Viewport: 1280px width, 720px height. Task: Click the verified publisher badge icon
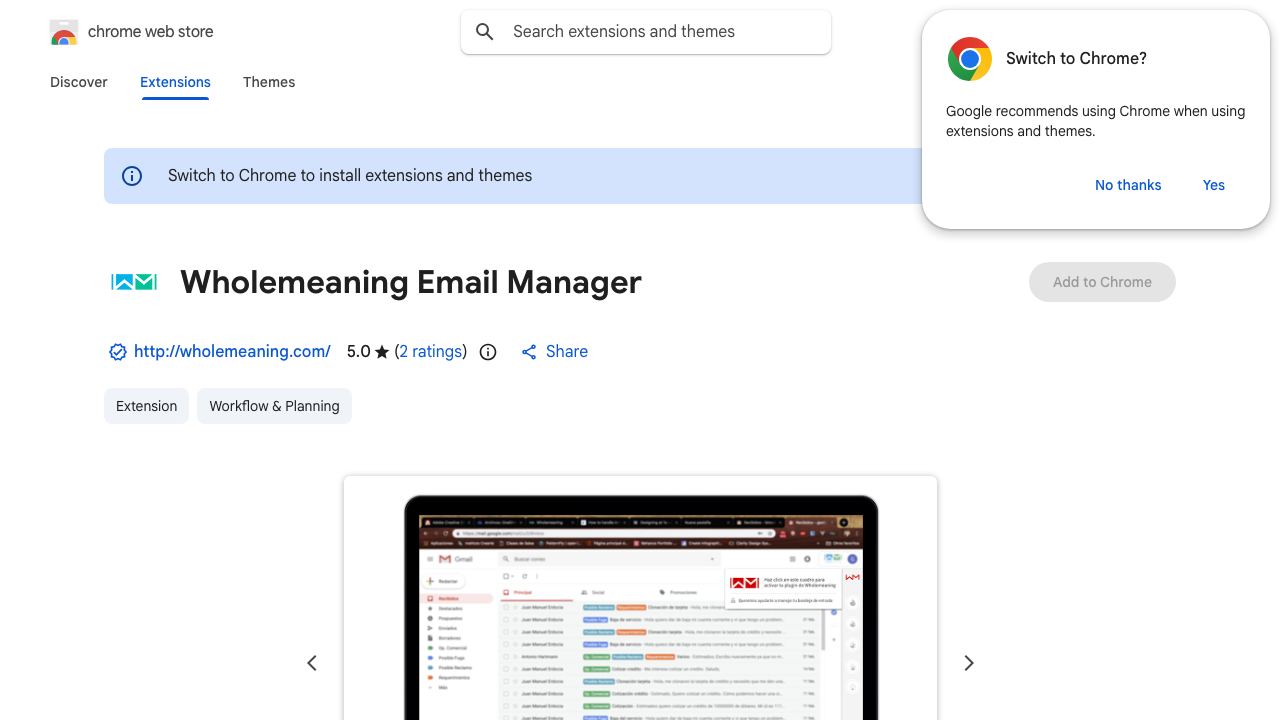(x=117, y=352)
